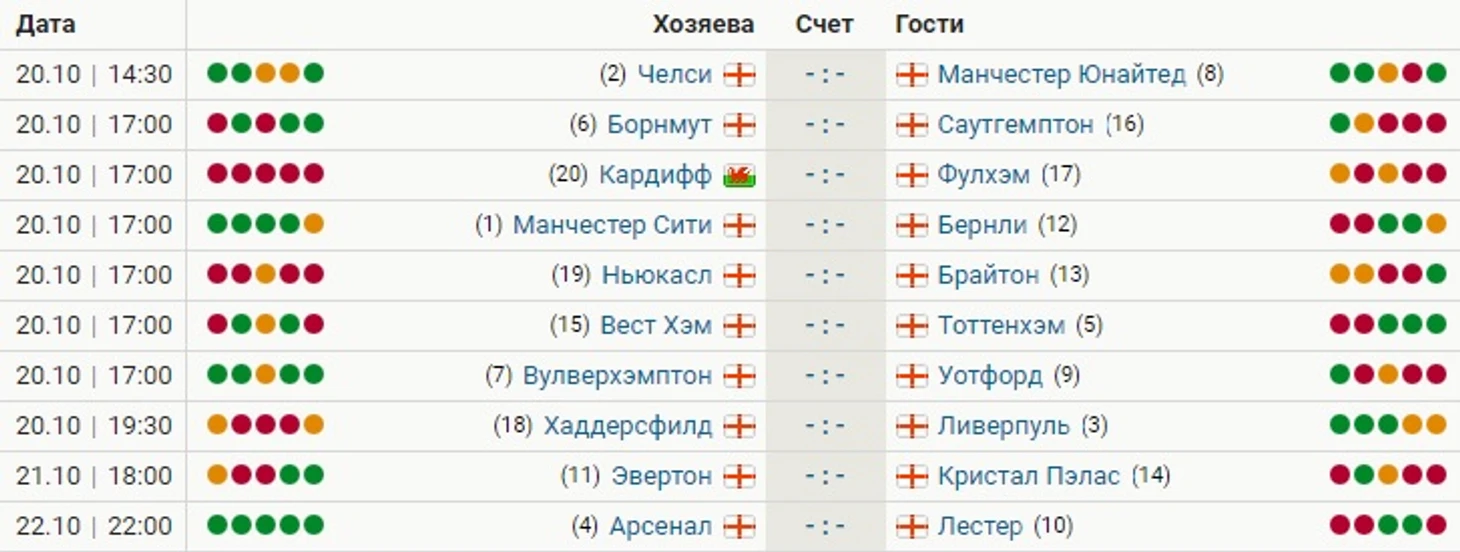Click the Счет column header
Screen dimensions: 1460x552
824,24
